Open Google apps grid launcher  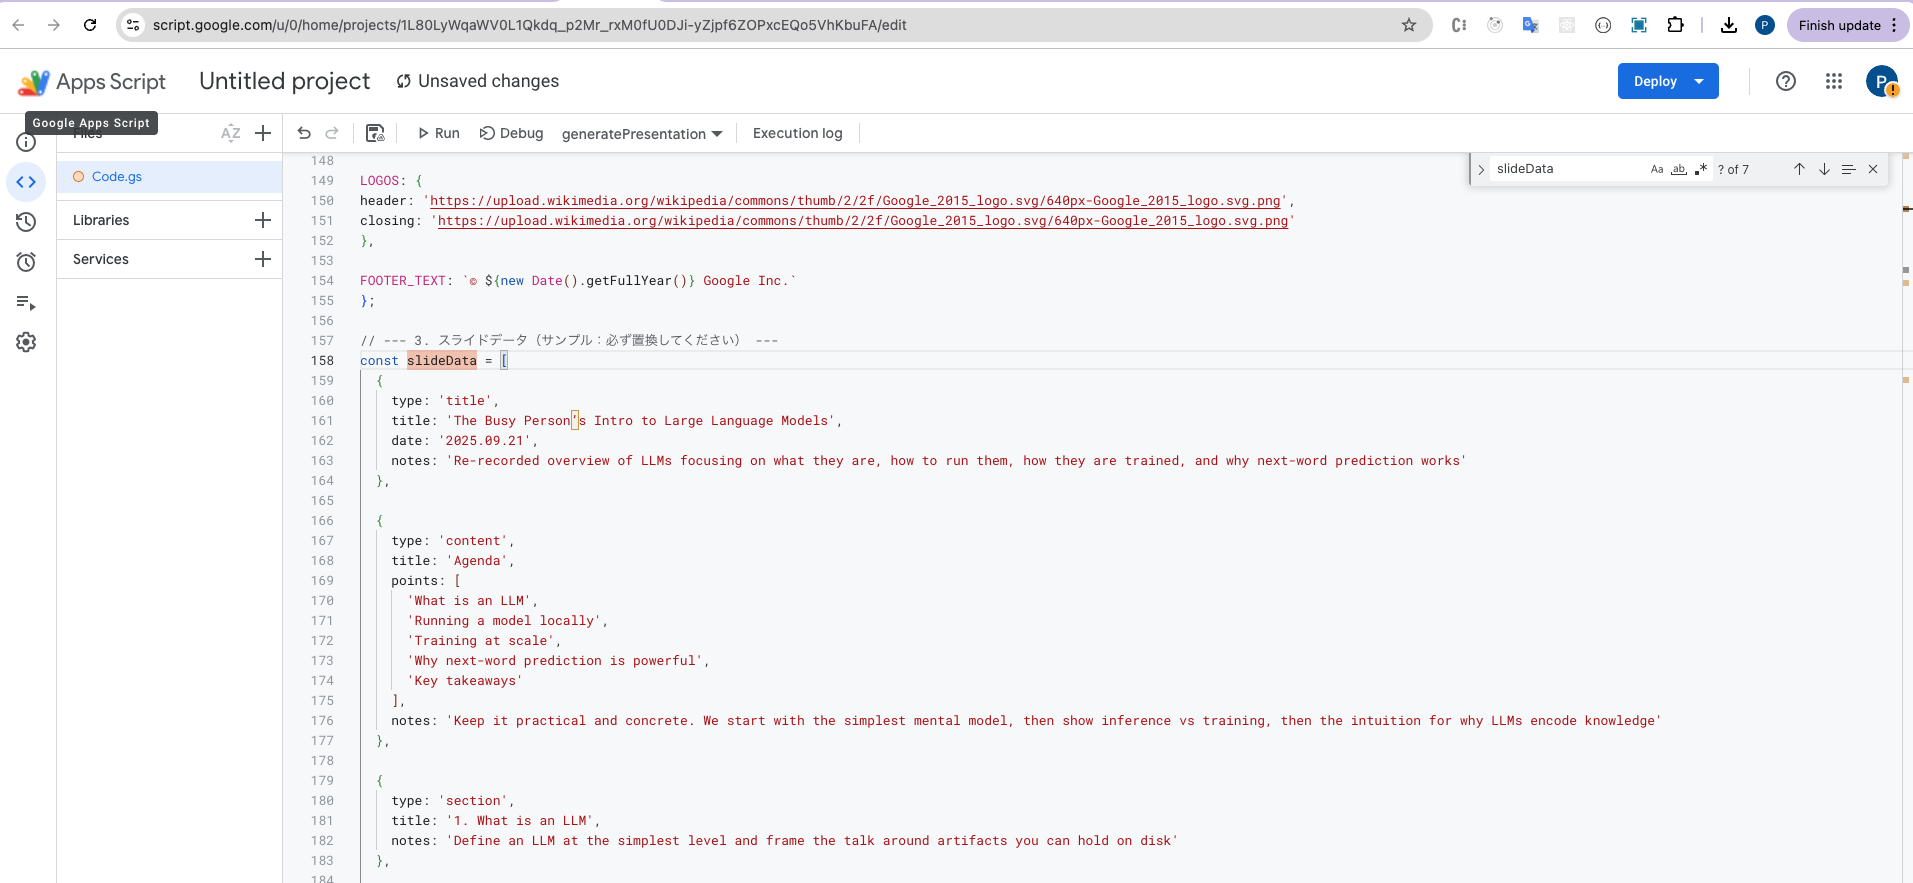1833,81
